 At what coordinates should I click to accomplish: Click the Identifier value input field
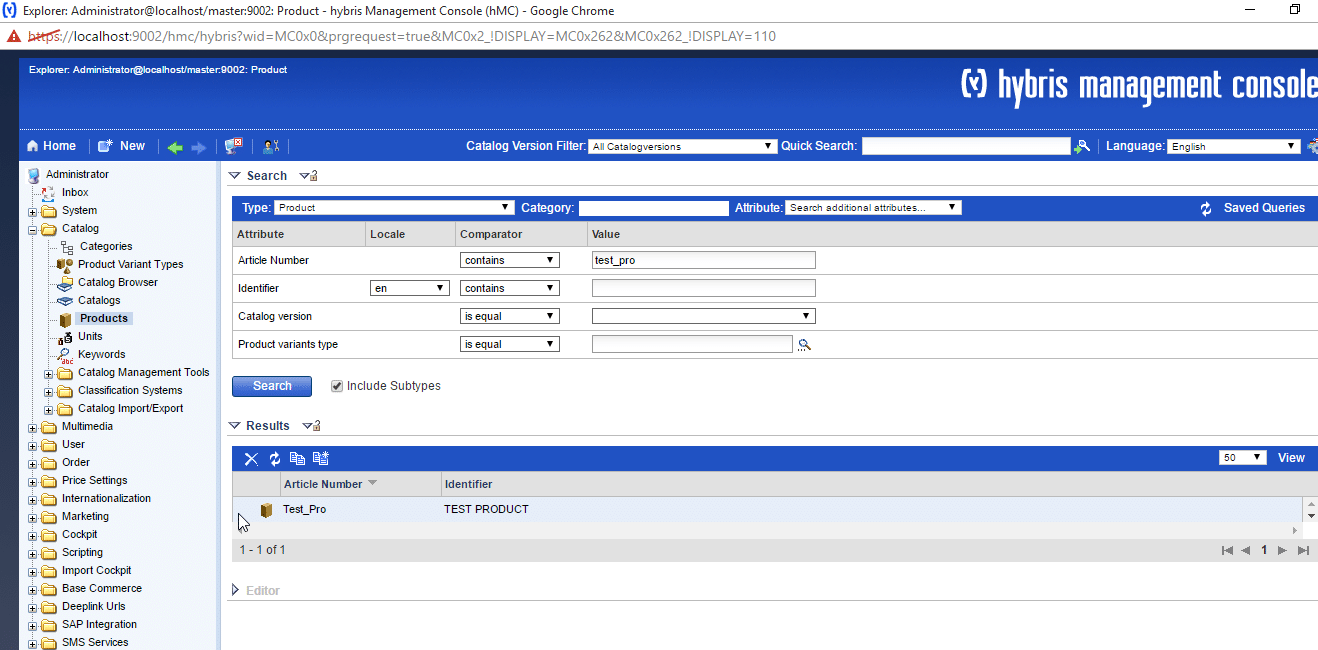(x=703, y=288)
